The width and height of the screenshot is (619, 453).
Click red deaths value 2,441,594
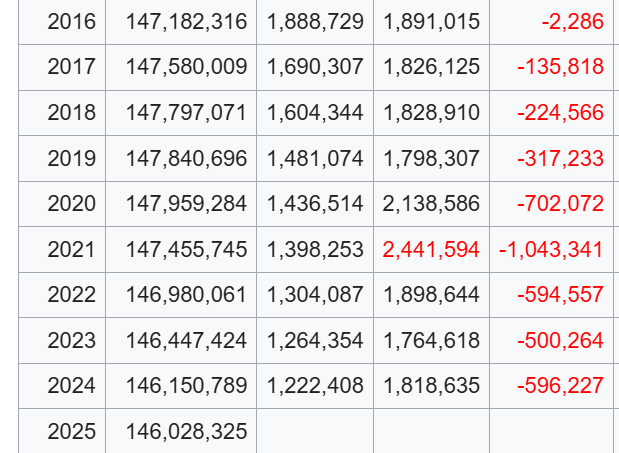[x=431, y=249]
